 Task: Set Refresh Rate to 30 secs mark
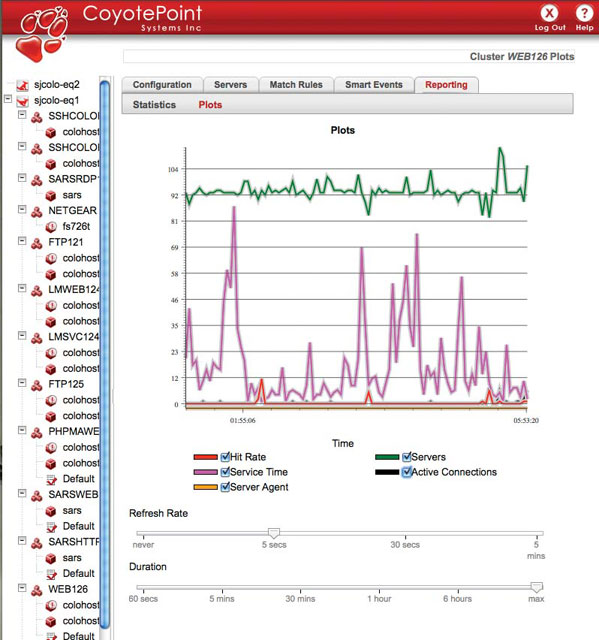pos(405,534)
